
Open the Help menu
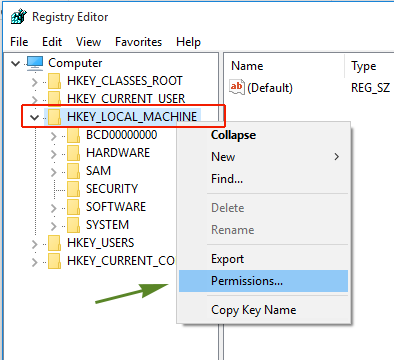pyautogui.click(x=188, y=42)
